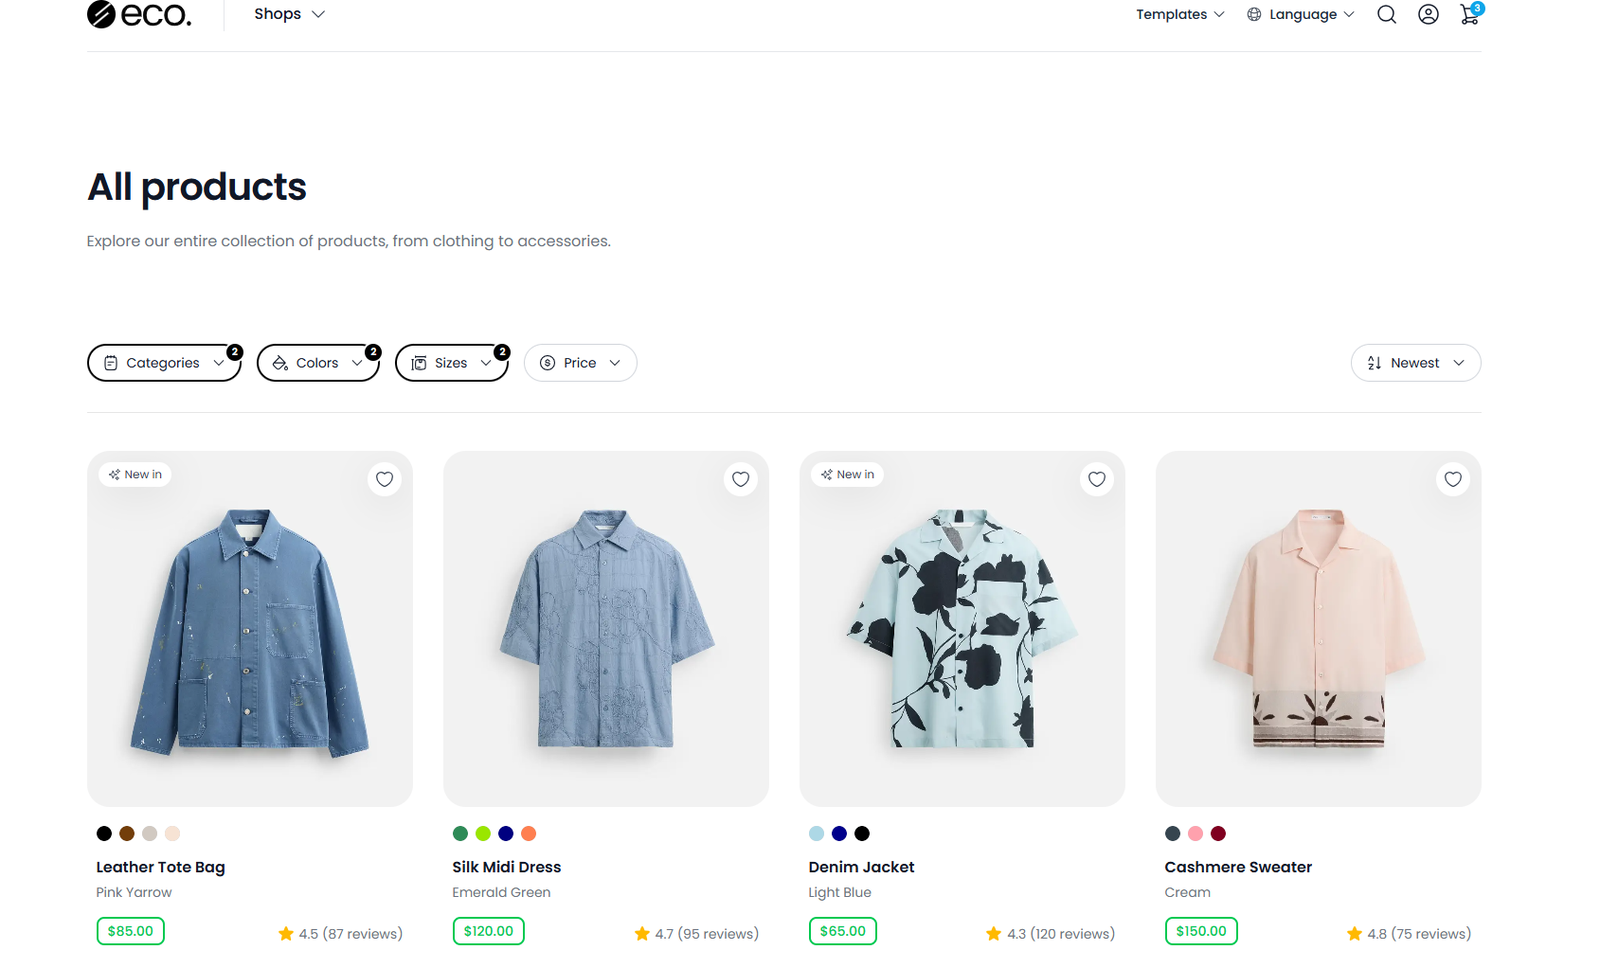The height and width of the screenshot is (968, 1600).
Task: Click the New in badge on Denim Jacket
Action: click(x=847, y=474)
